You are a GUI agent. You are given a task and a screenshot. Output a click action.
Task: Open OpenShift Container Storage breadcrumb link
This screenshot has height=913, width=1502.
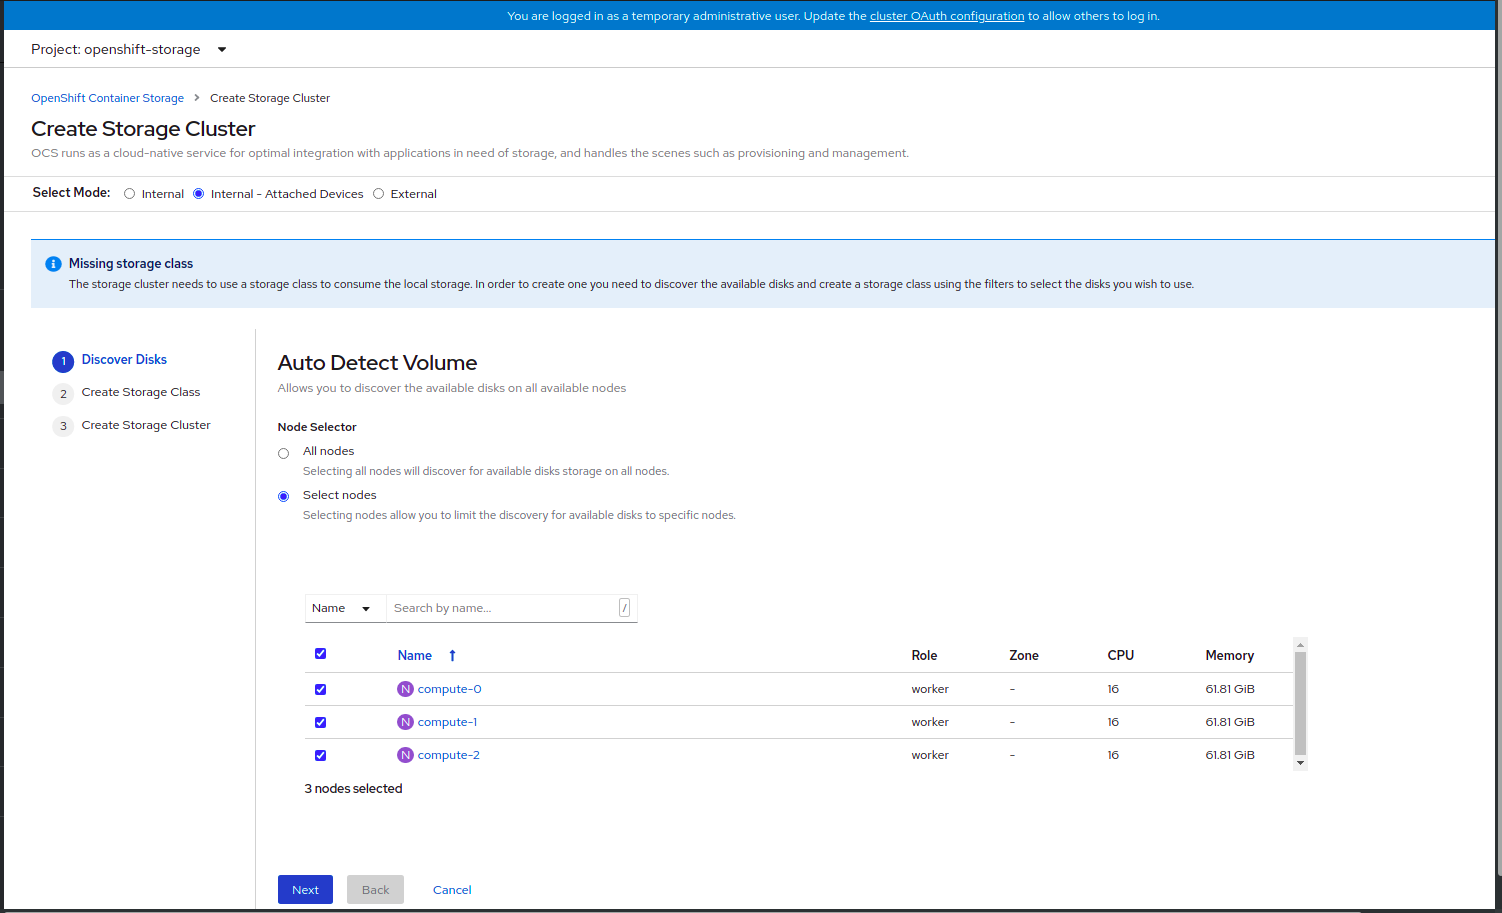tap(107, 98)
